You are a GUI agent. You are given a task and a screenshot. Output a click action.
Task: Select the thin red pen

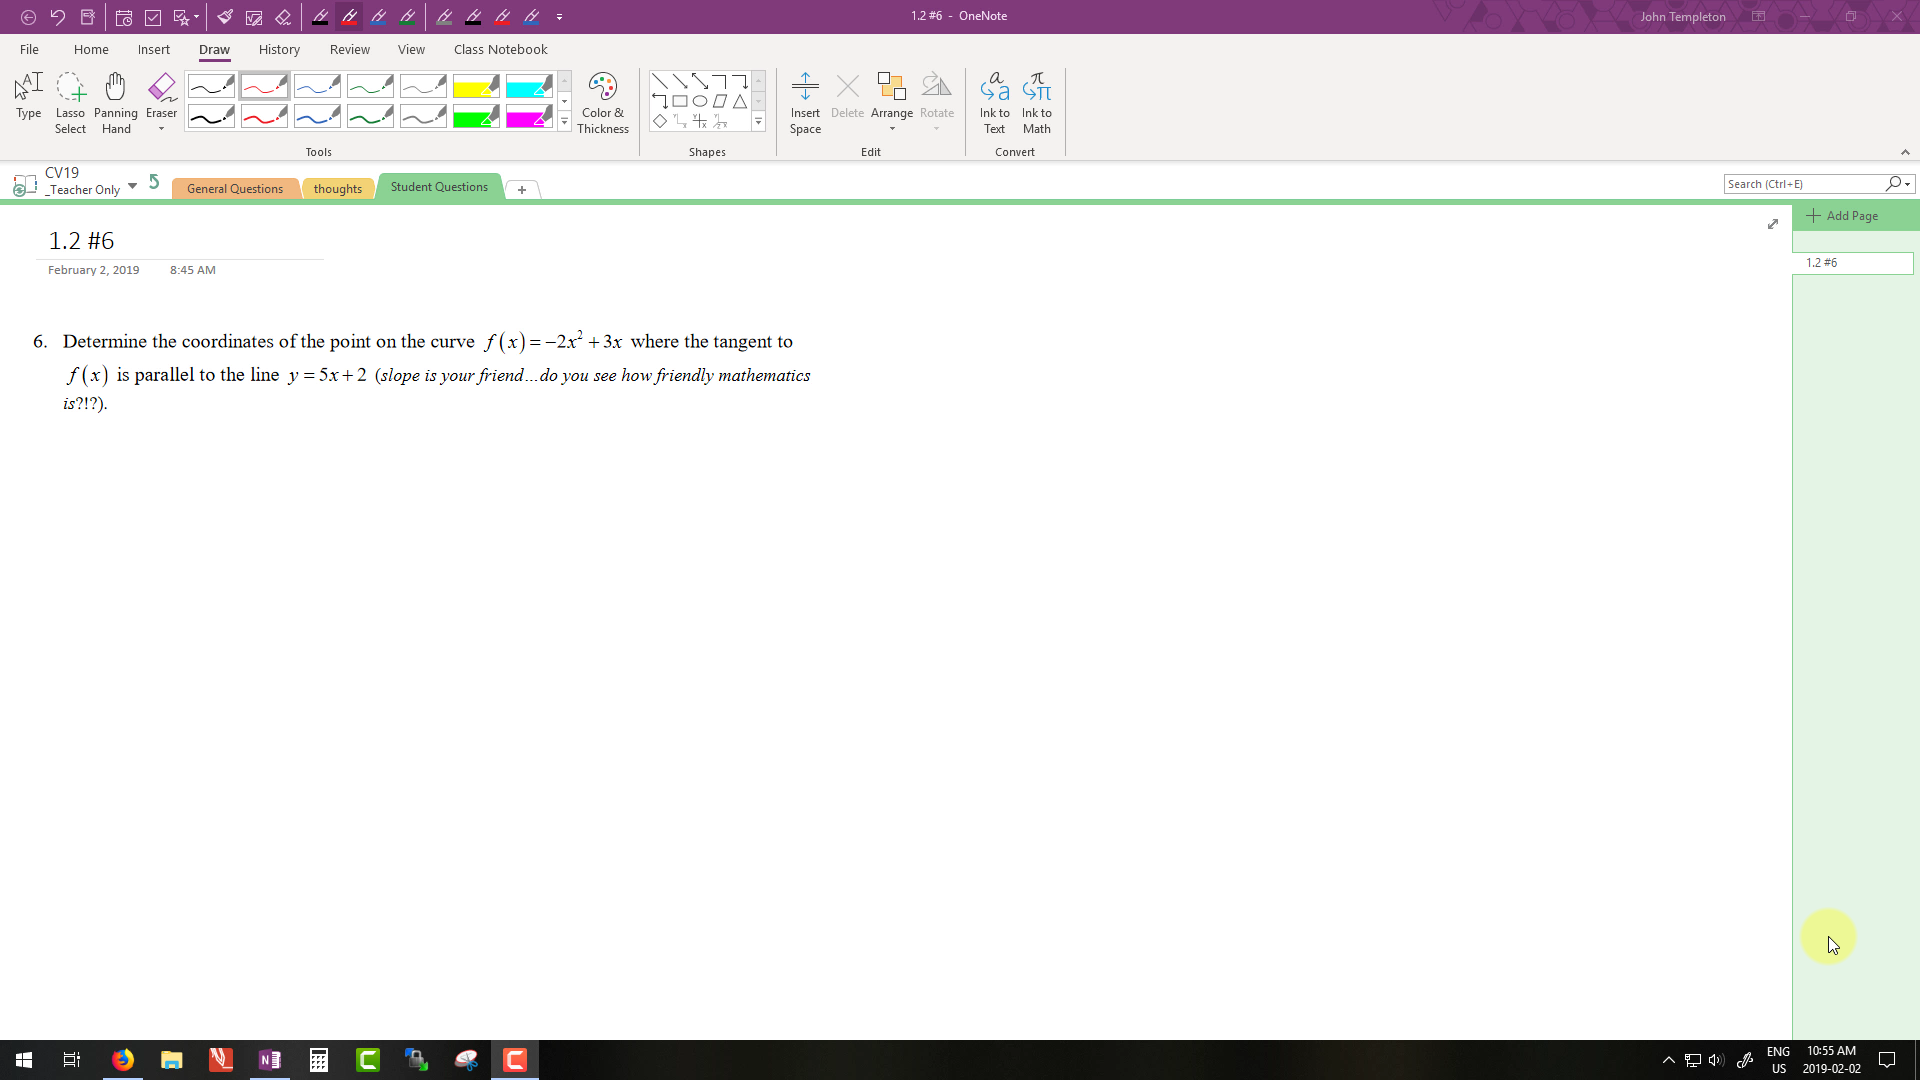click(x=264, y=87)
